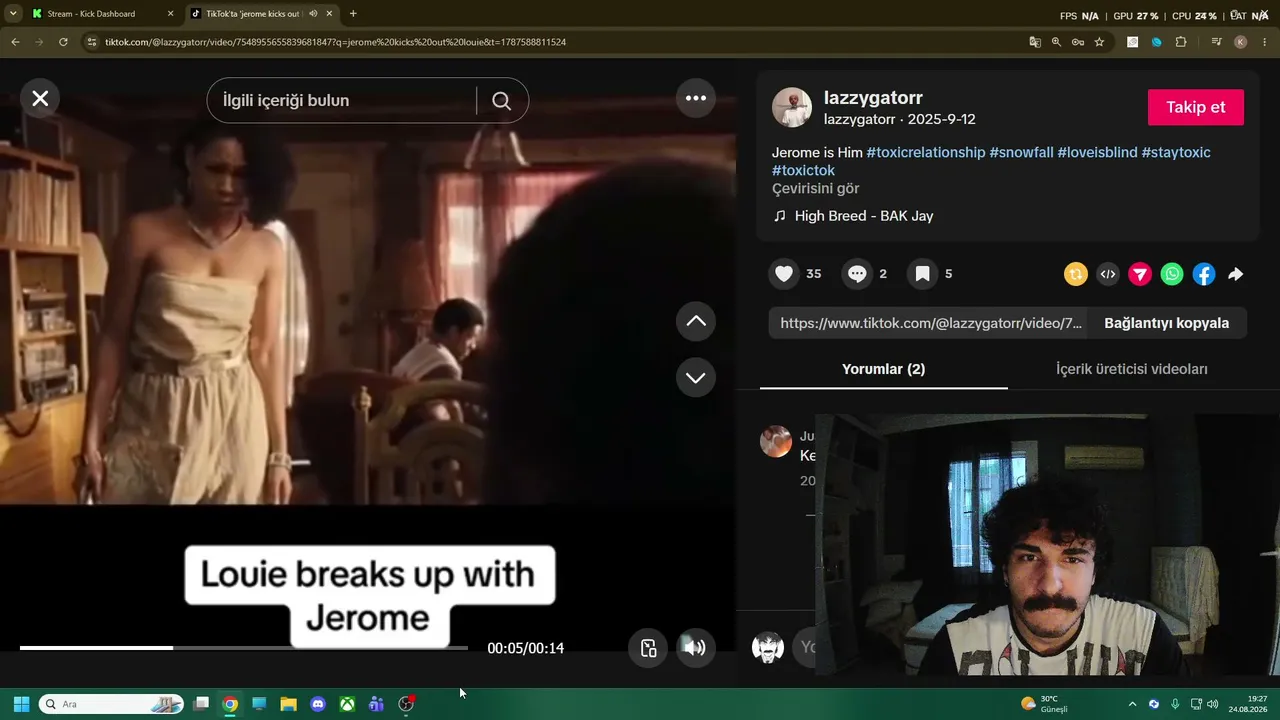The width and height of the screenshot is (1280, 720).
Task: Go to previous video with up chevron
Action: click(x=696, y=321)
